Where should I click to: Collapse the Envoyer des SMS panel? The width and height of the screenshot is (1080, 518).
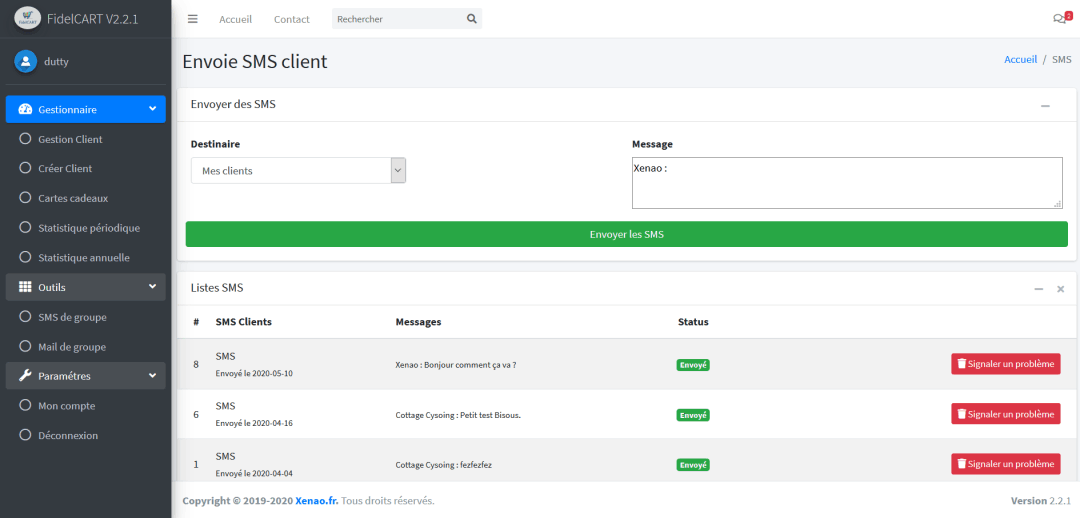1045,105
